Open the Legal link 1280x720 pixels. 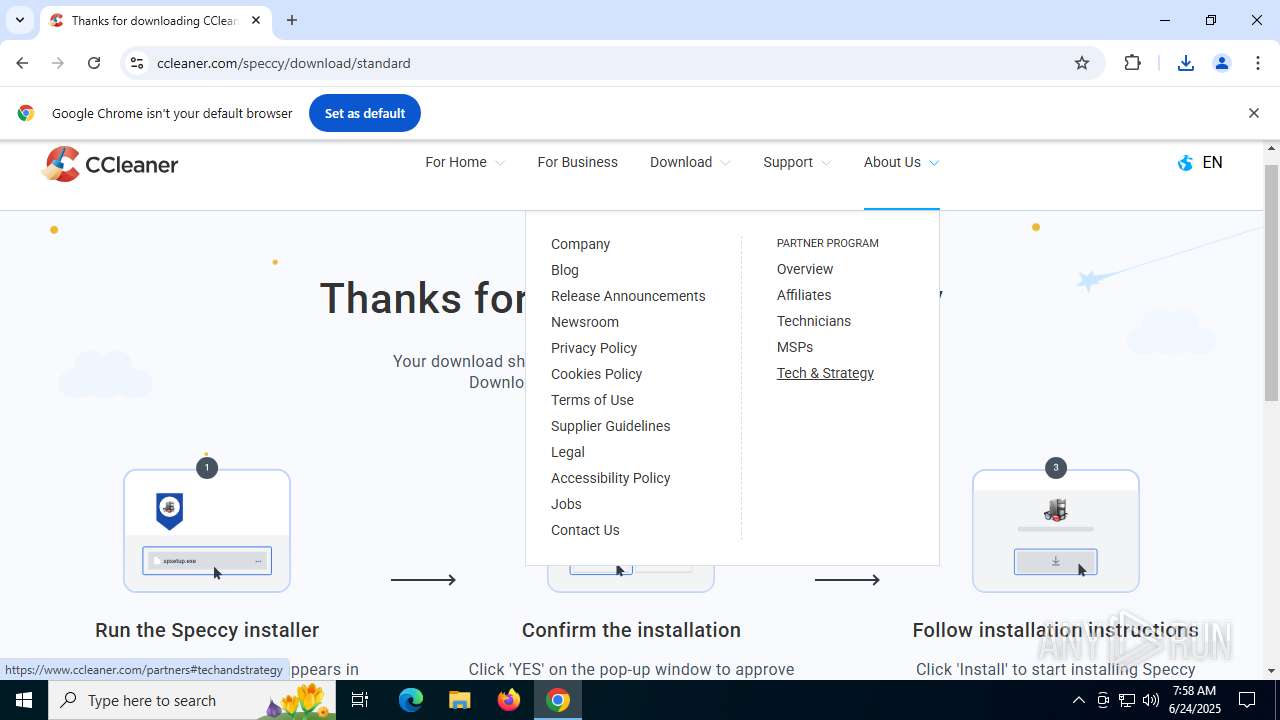(x=568, y=452)
